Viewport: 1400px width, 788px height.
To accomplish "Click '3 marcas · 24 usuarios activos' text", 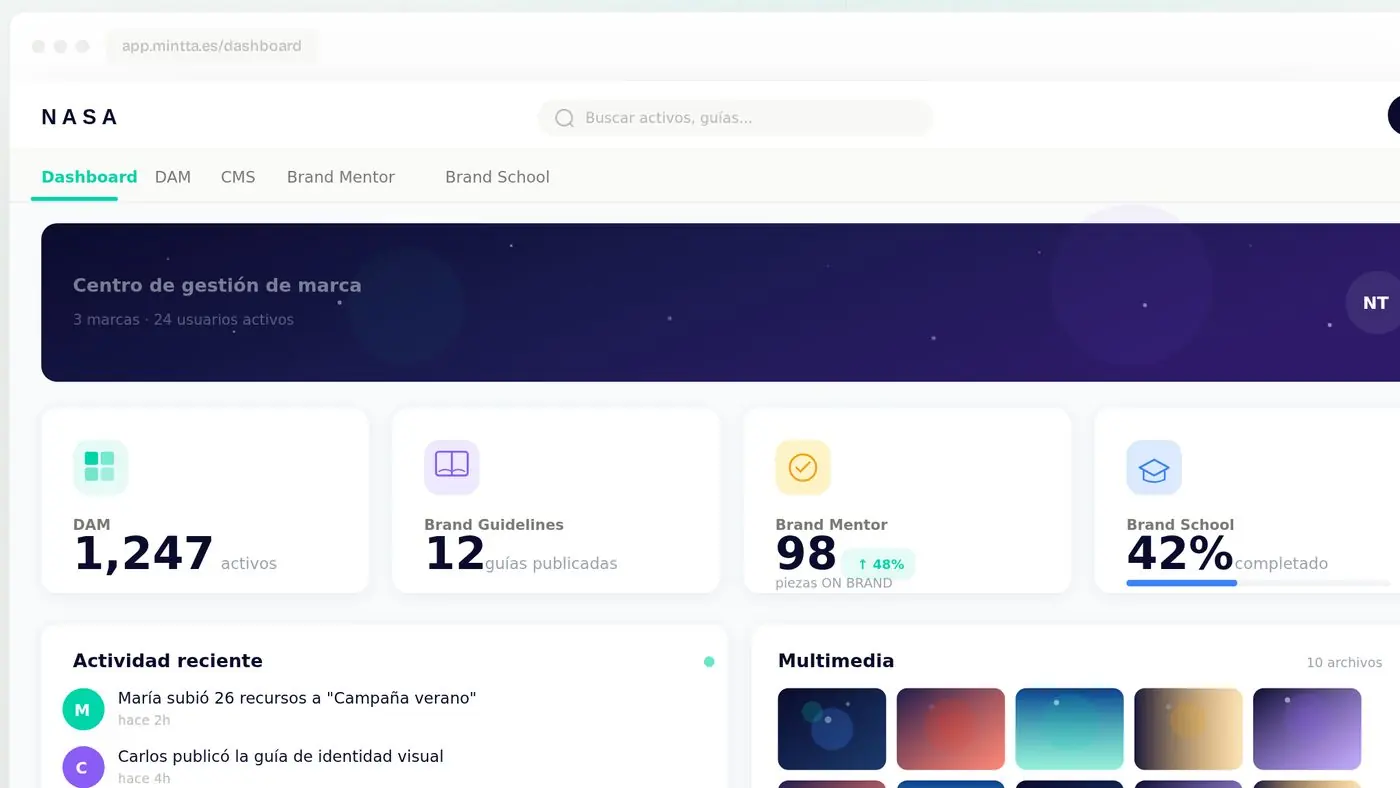I will tap(183, 320).
